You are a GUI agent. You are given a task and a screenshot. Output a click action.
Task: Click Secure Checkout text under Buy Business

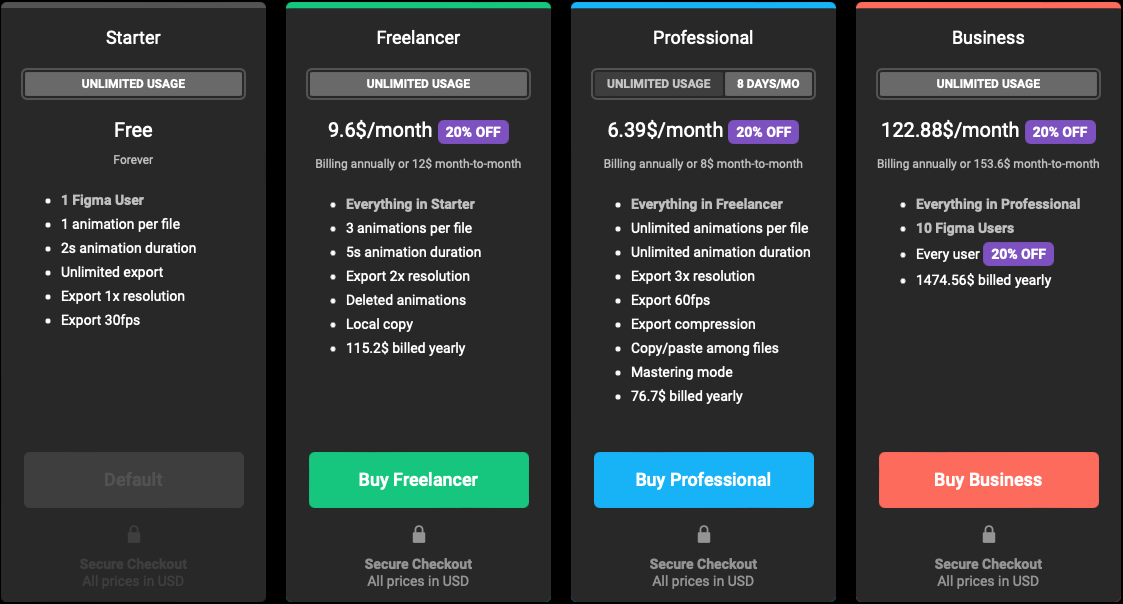[988, 564]
